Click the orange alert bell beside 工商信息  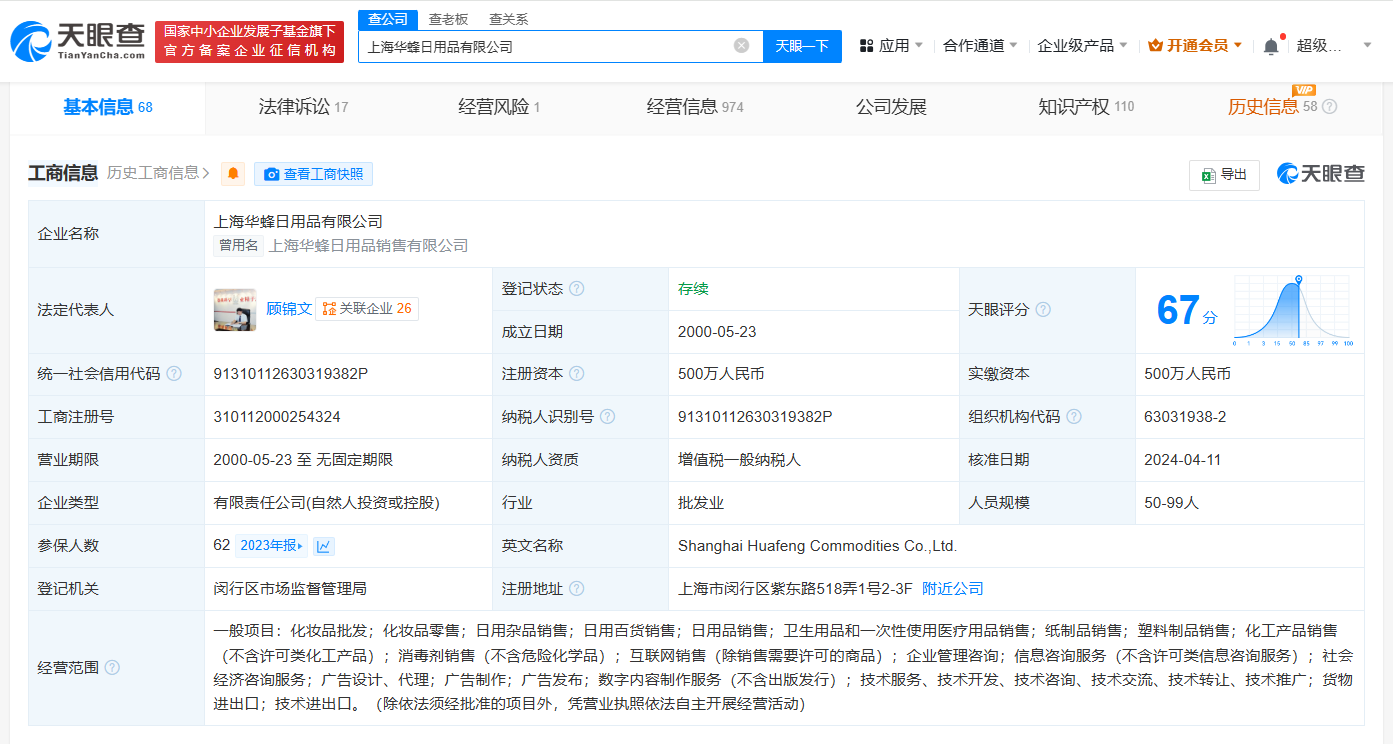tap(233, 174)
